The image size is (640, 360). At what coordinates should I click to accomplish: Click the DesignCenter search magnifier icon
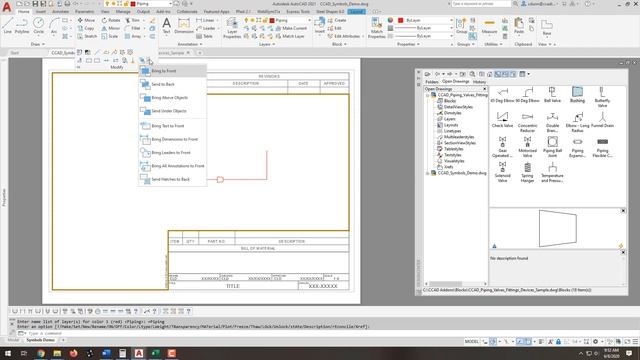pos(472,74)
